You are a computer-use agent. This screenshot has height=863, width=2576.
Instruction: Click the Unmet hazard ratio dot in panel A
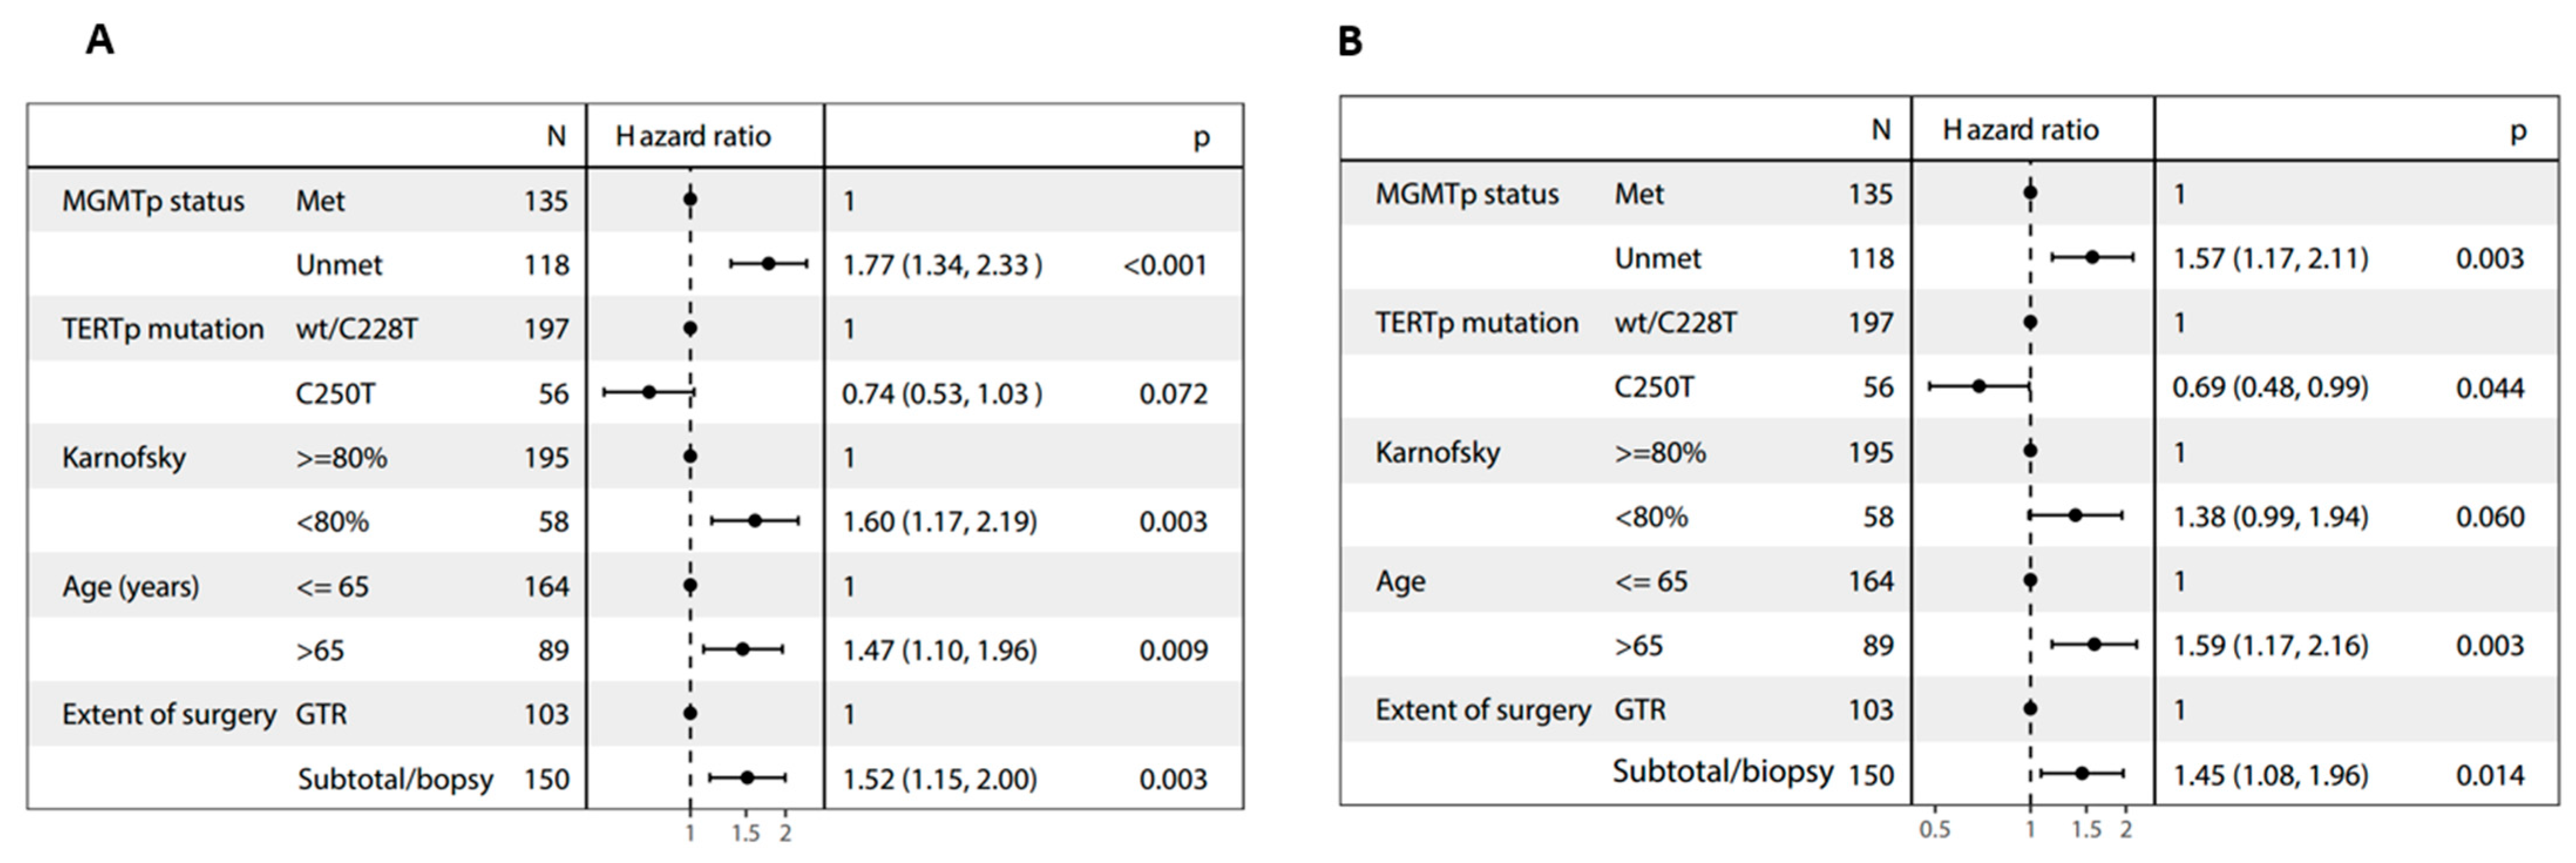click(x=768, y=264)
